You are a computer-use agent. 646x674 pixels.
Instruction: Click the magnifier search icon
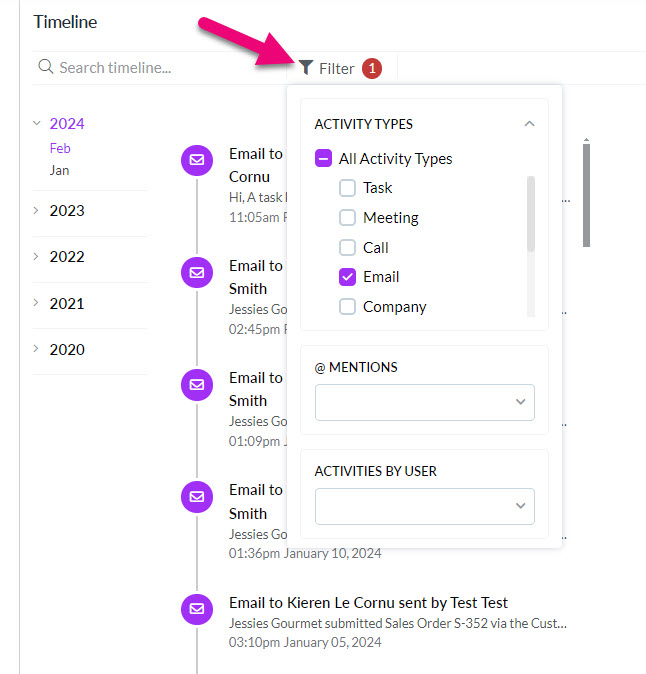46,67
